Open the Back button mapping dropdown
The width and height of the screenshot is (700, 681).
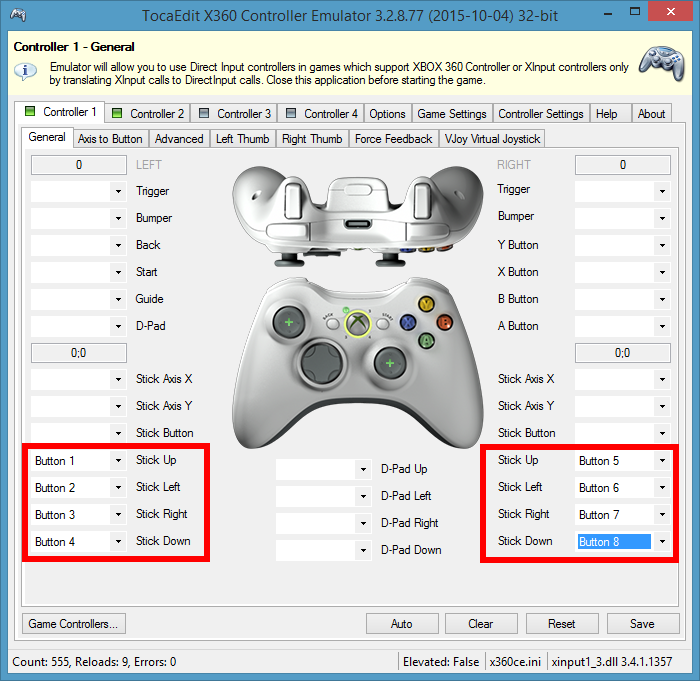118,245
